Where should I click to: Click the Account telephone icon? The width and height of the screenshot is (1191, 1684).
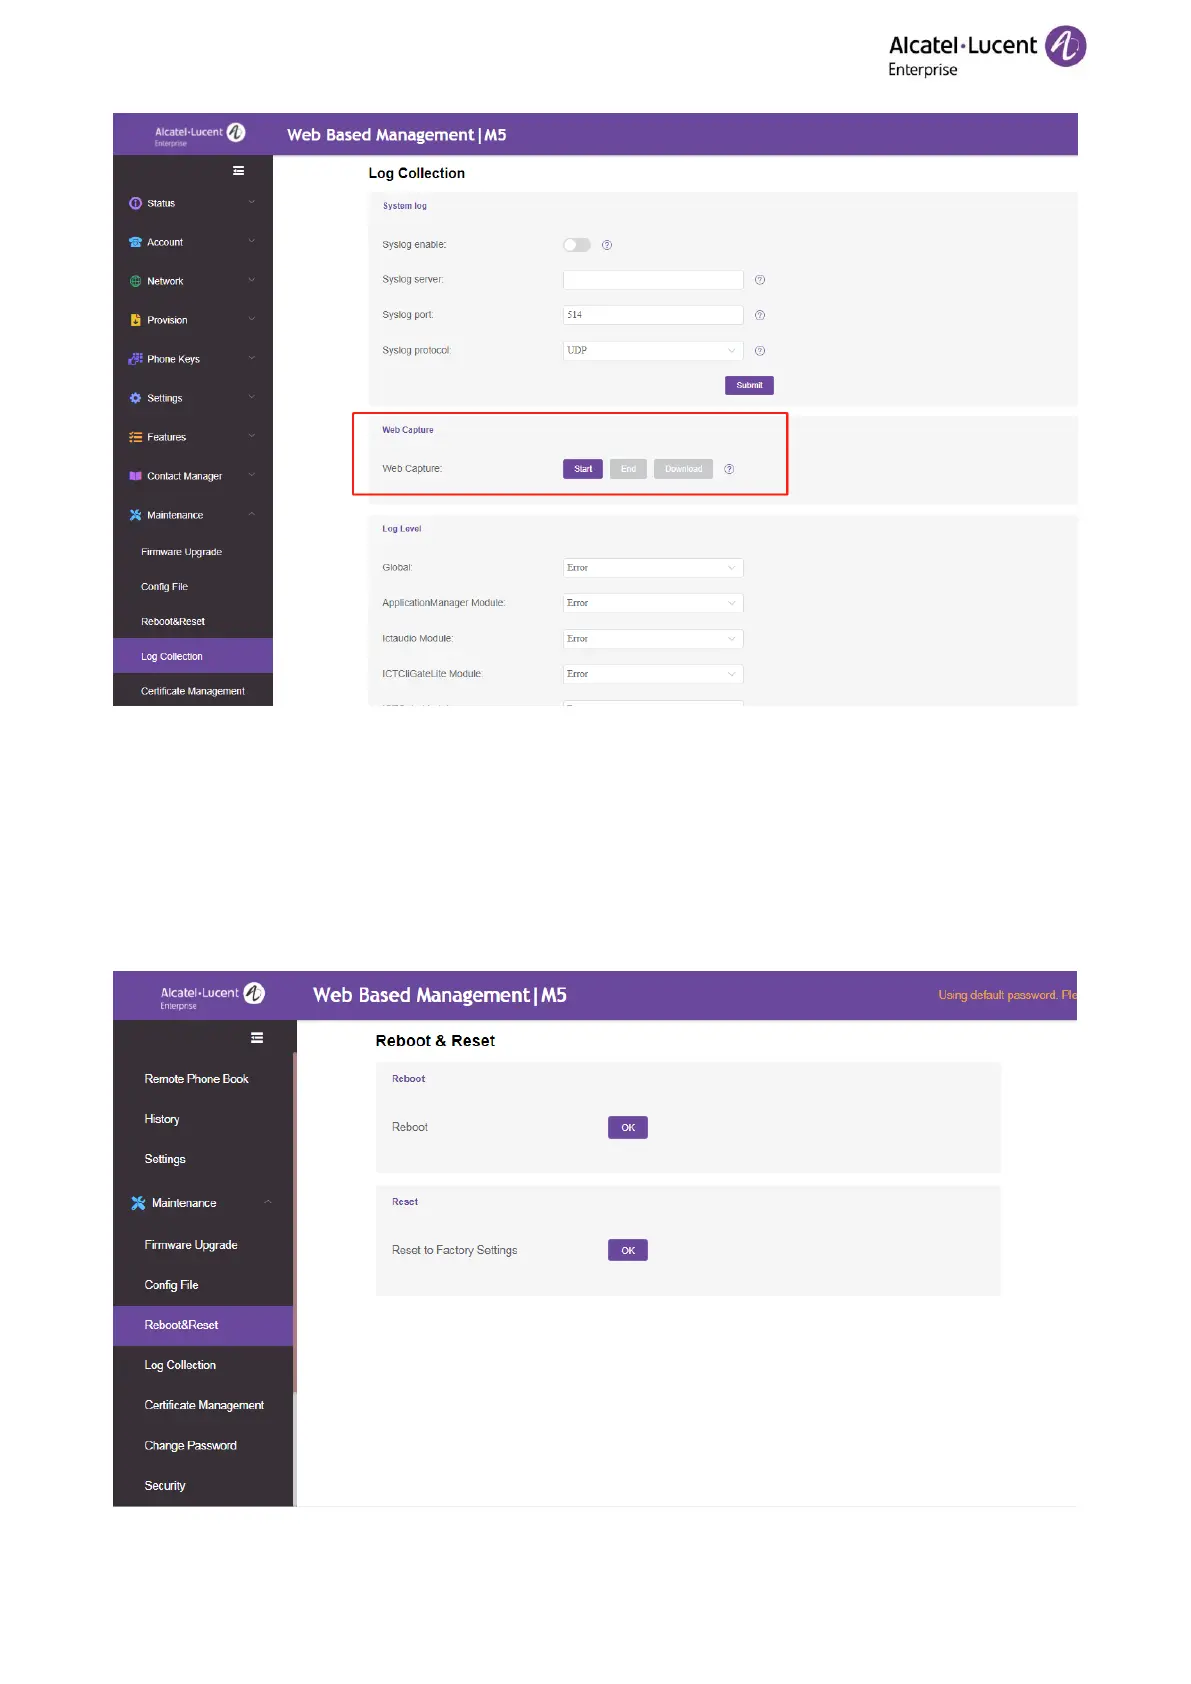[135, 242]
